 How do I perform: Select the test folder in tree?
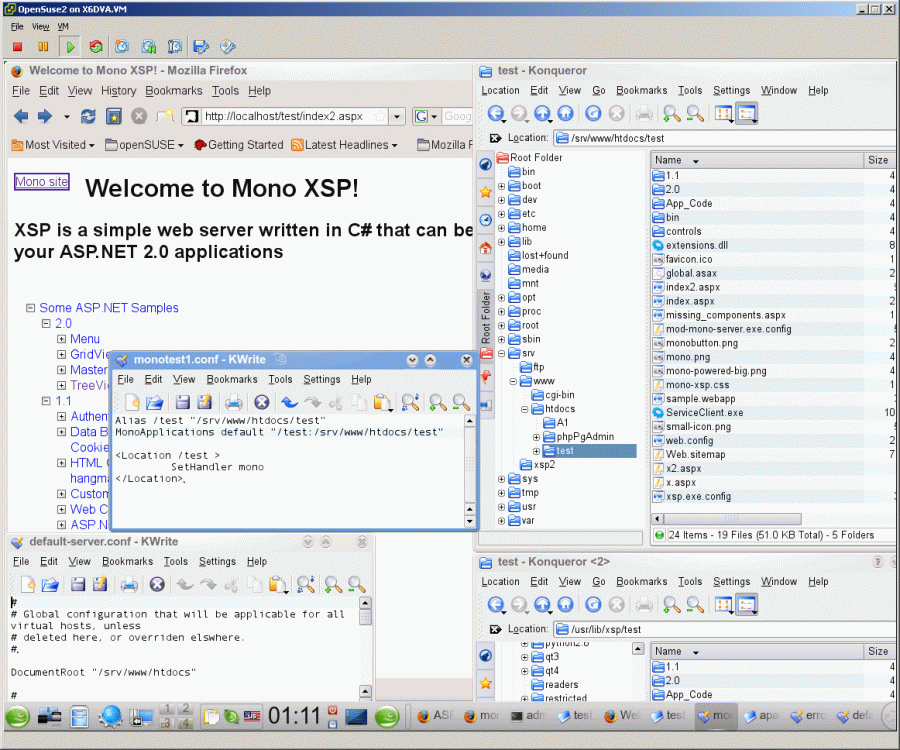pyautogui.click(x=564, y=451)
